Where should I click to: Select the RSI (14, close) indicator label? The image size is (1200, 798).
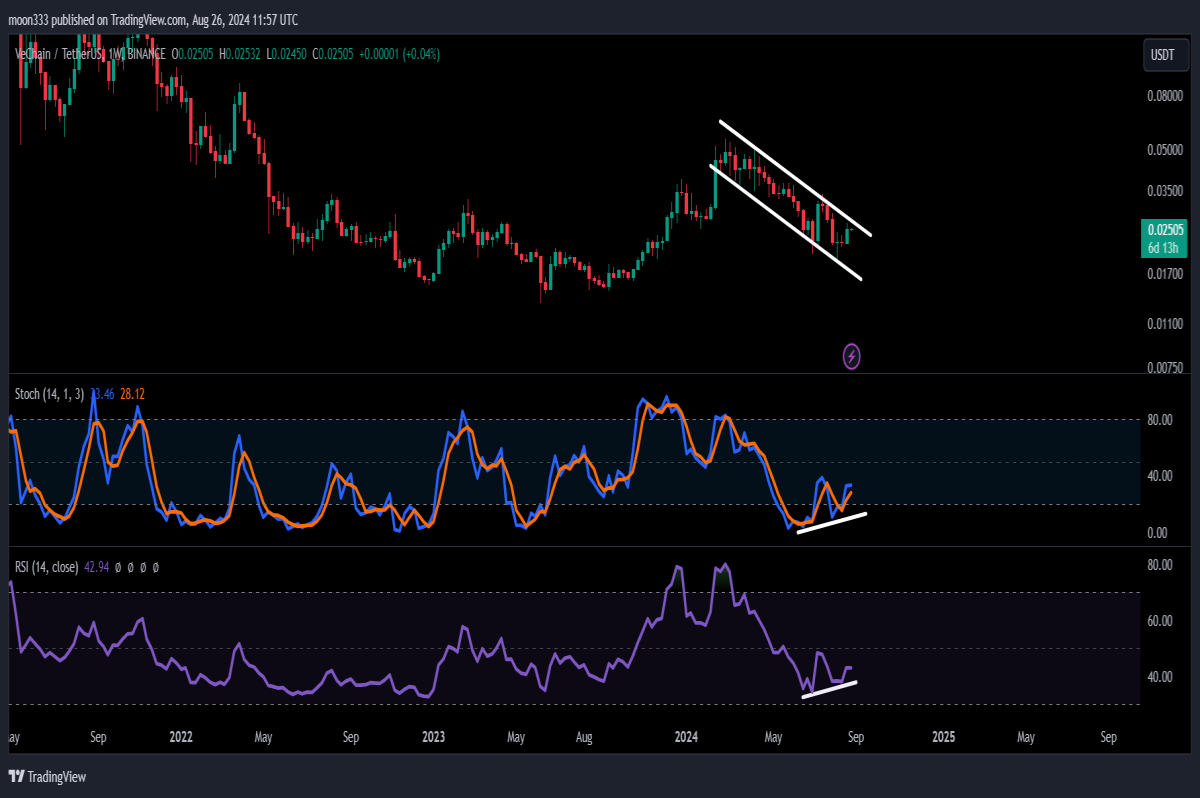47,567
